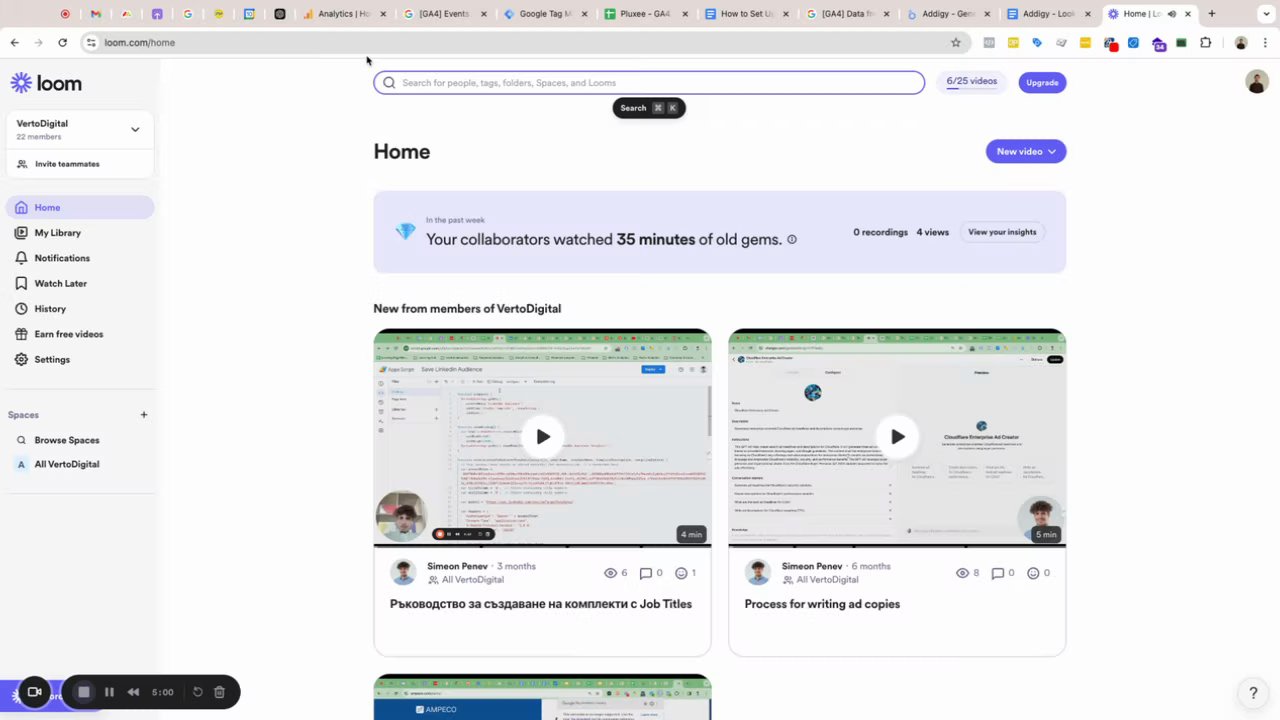The height and width of the screenshot is (720, 1280).
Task: Click comments icon on ad copies video
Action: (998, 573)
